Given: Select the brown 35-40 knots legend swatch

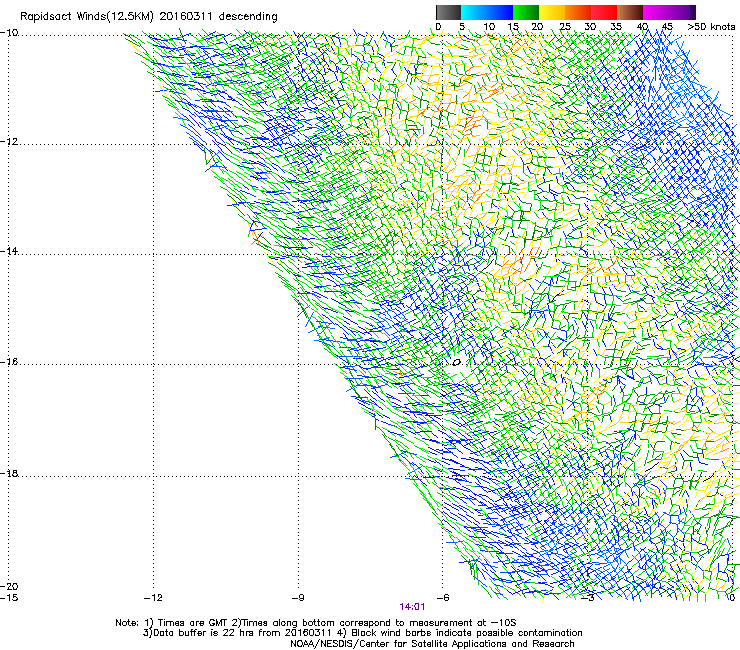Looking at the screenshot, I should coord(630,12).
